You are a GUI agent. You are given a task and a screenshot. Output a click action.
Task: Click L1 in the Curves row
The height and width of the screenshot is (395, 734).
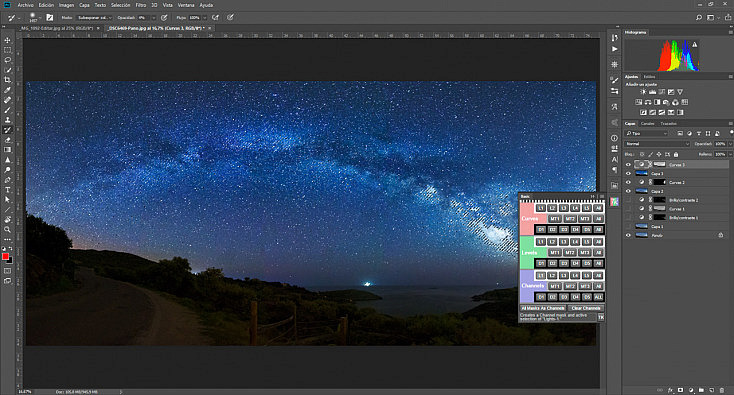(541, 208)
